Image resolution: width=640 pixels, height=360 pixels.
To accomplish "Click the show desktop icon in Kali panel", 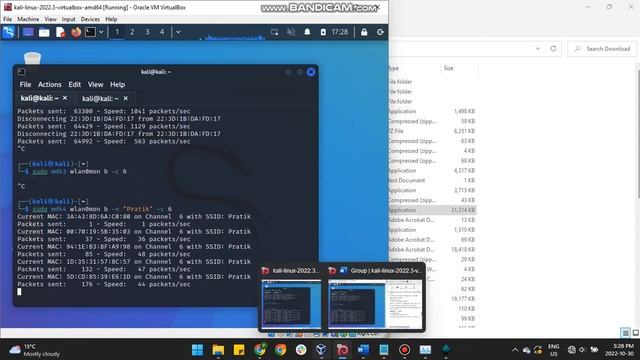I will pos(28,32).
